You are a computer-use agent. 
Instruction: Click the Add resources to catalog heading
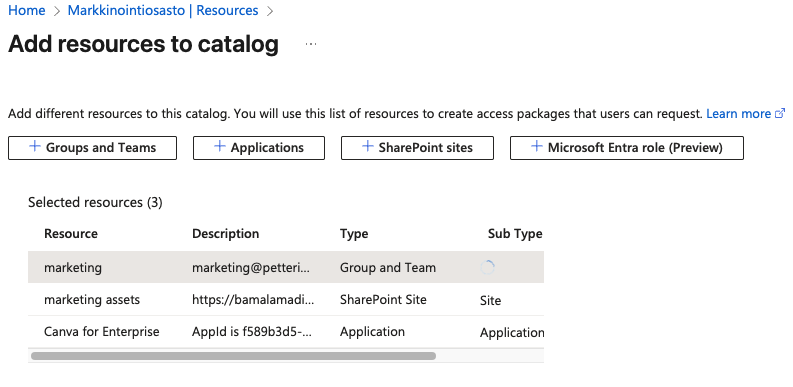(143, 44)
